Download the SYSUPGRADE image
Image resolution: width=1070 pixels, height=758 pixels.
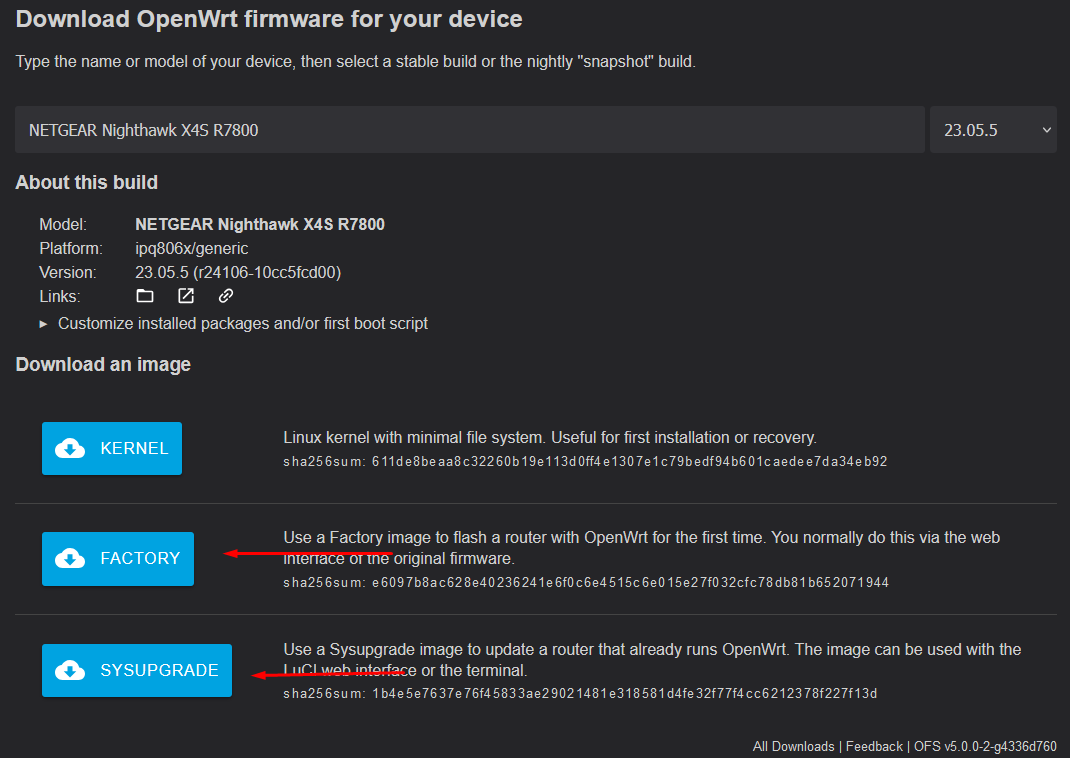tap(137, 670)
